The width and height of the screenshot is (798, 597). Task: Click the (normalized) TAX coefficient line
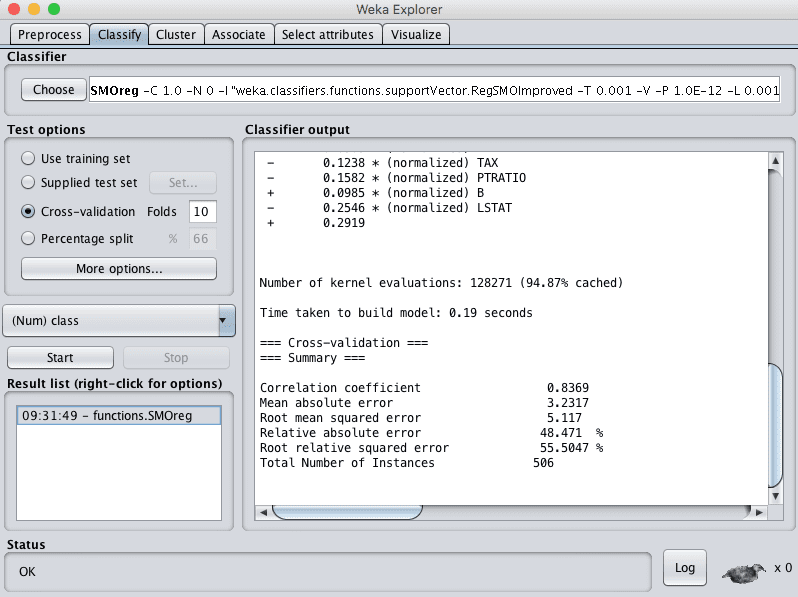pyautogui.click(x=382, y=163)
